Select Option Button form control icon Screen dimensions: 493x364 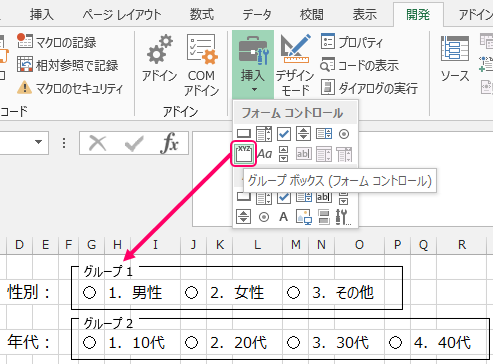(344, 134)
